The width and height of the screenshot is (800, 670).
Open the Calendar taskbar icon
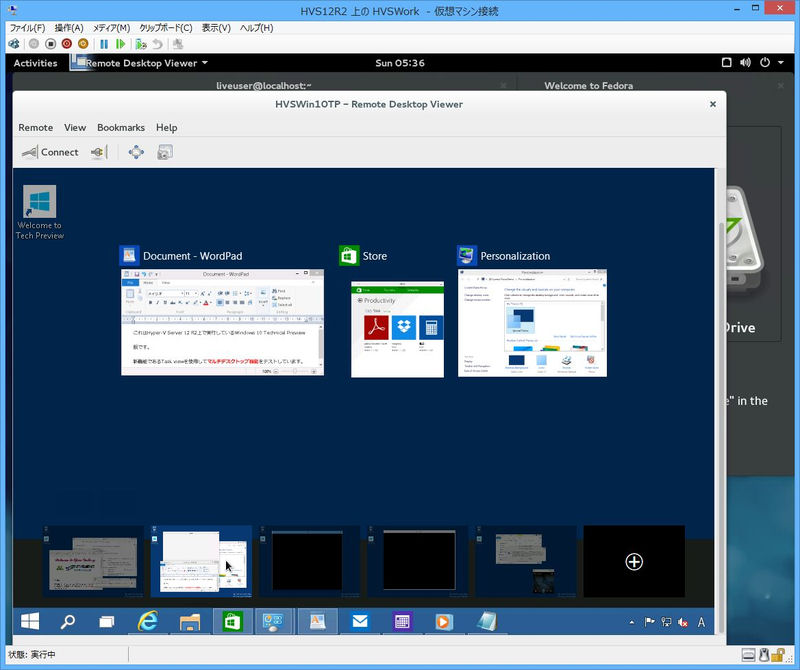click(402, 622)
